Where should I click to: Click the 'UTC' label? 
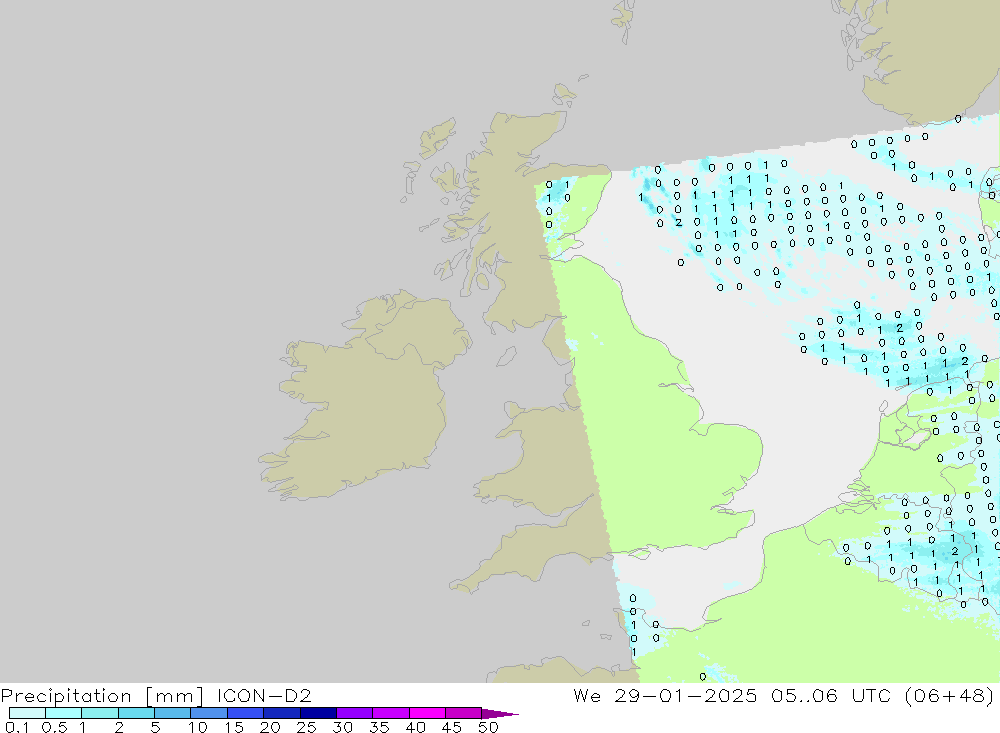pyautogui.click(x=871, y=695)
